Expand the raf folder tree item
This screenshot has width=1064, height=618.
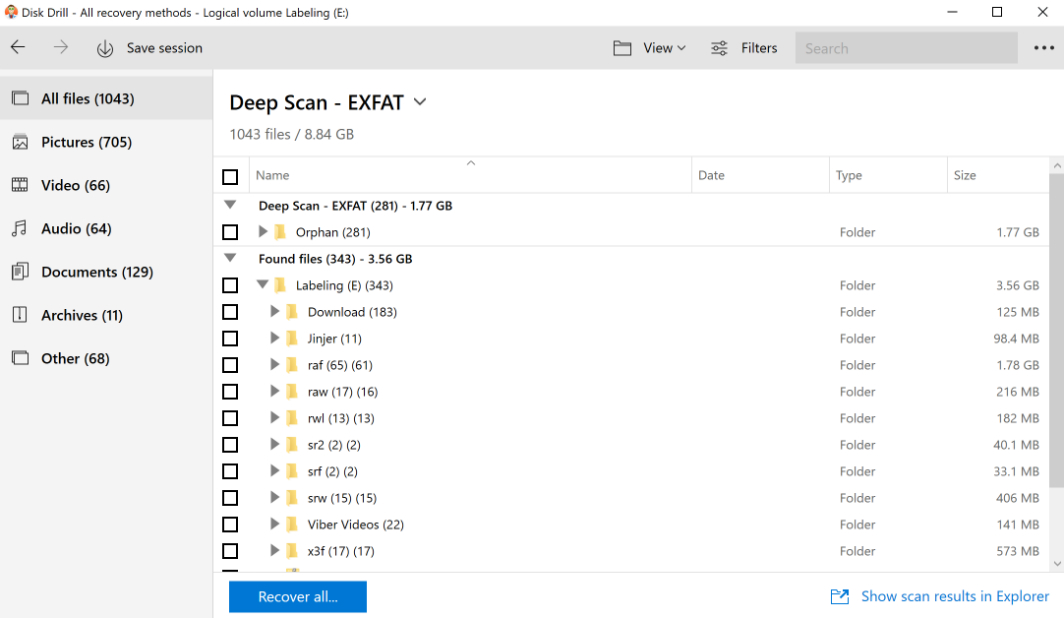click(x=274, y=364)
